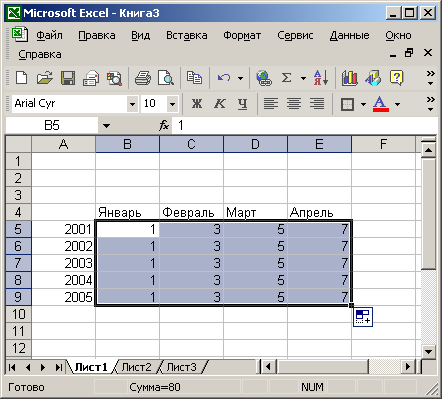Select row 10 header
The height and width of the screenshot is (399, 442).
[x=19, y=314]
